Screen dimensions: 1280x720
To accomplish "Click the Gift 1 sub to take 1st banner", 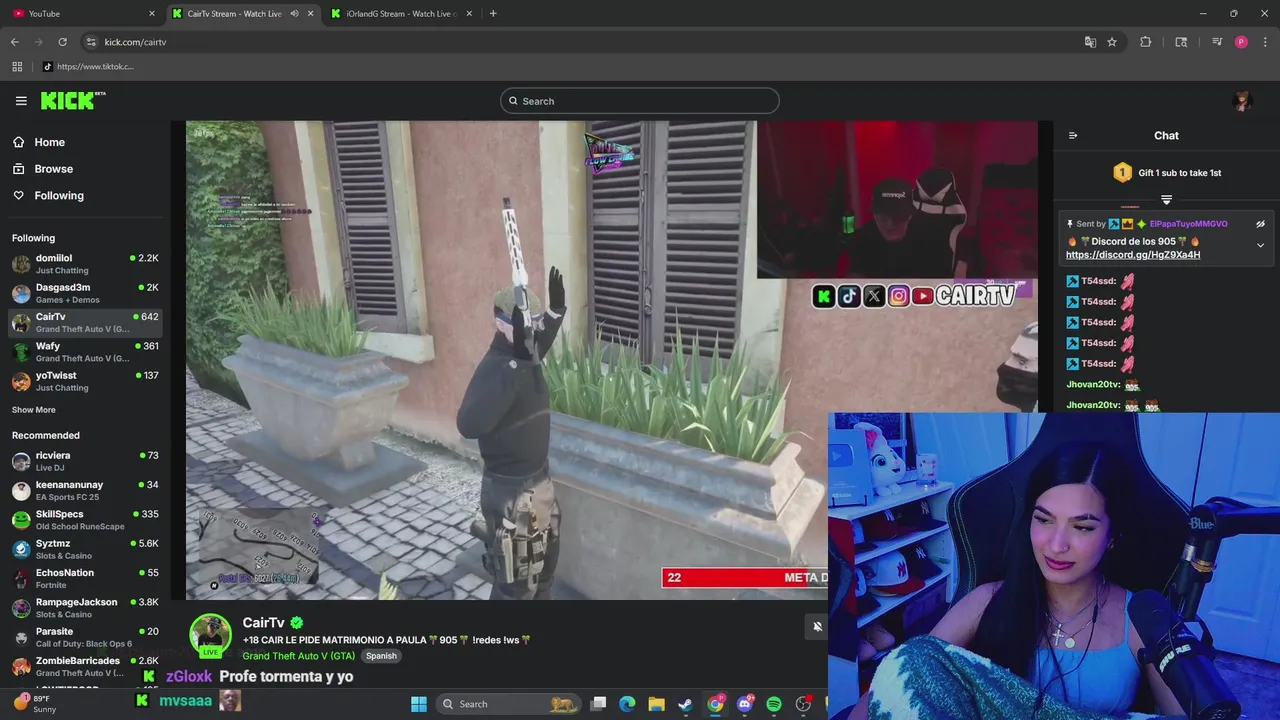I will [1166, 173].
